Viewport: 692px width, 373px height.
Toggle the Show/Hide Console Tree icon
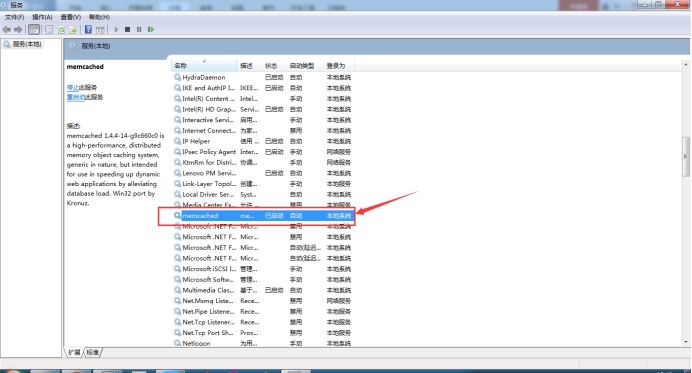[x=34, y=30]
